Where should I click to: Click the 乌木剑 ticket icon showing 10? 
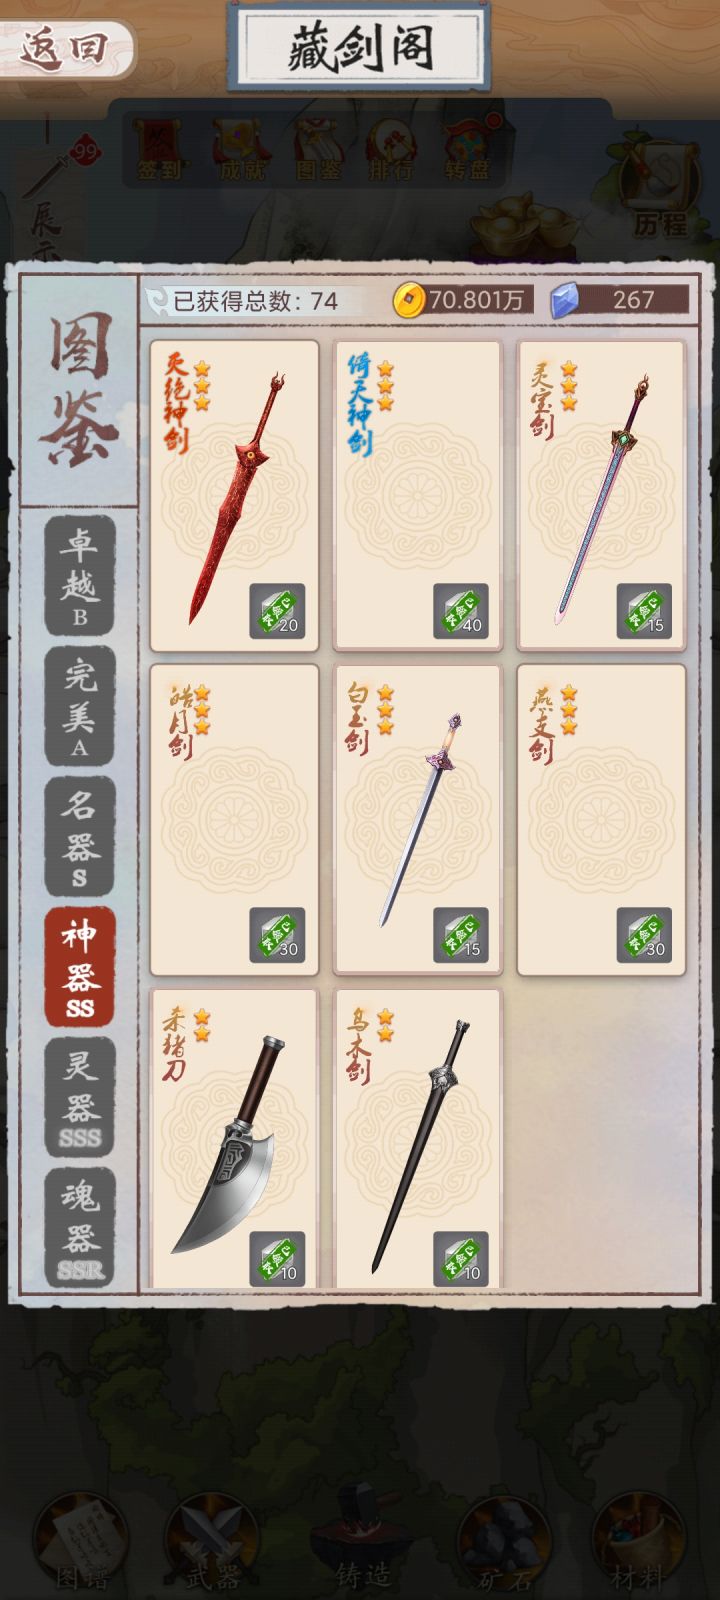[x=461, y=1259]
